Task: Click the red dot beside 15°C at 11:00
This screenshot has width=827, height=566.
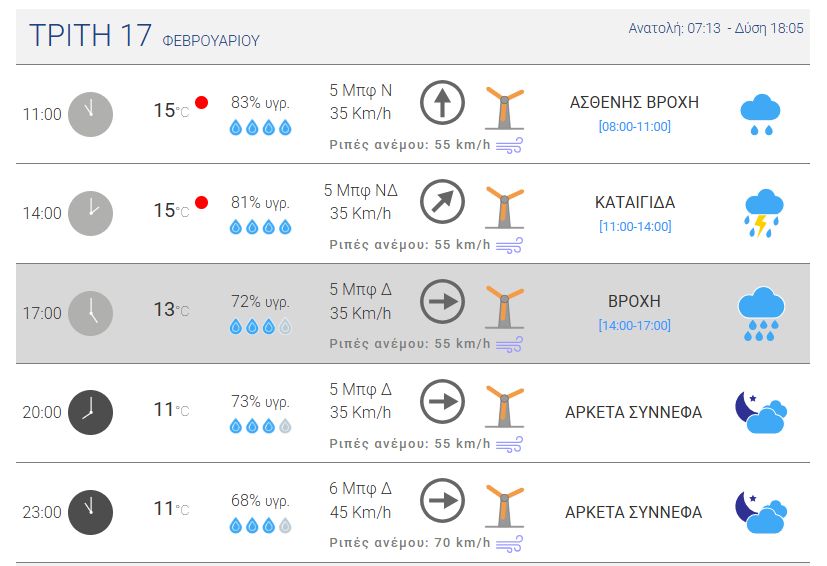Action: (x=202, y=103)
